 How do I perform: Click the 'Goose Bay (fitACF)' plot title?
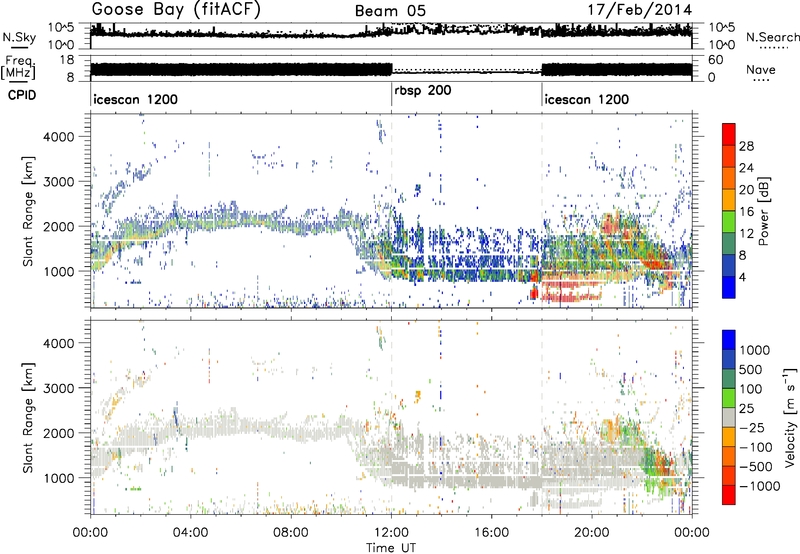(x=176, y=10)
